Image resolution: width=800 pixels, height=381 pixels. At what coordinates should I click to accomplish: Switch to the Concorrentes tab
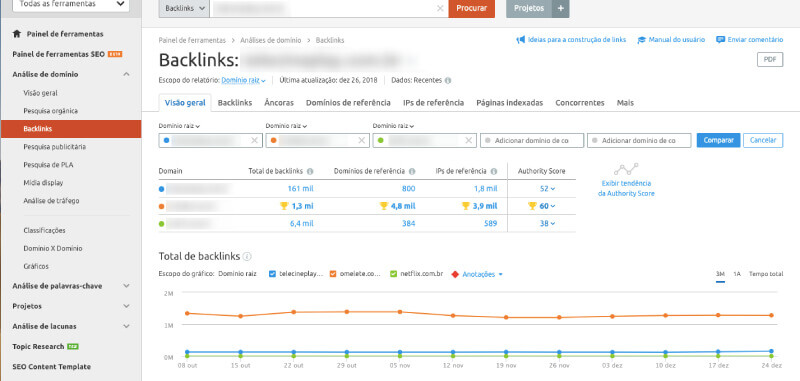click(x=580, y=103)
